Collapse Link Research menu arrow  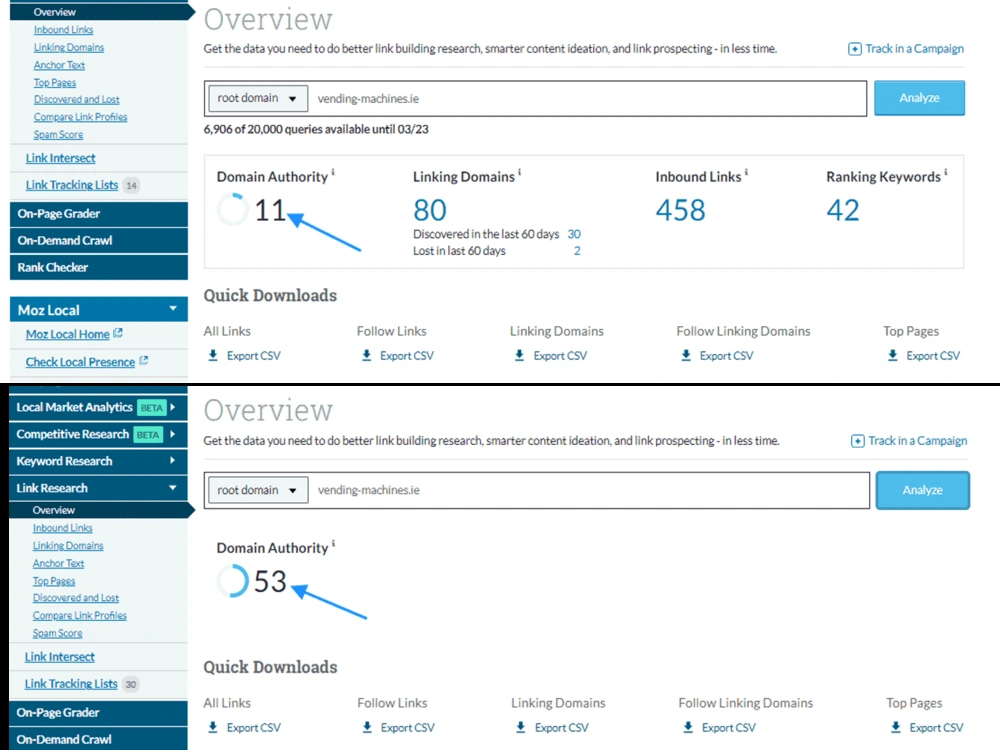[x=172, y=487]
